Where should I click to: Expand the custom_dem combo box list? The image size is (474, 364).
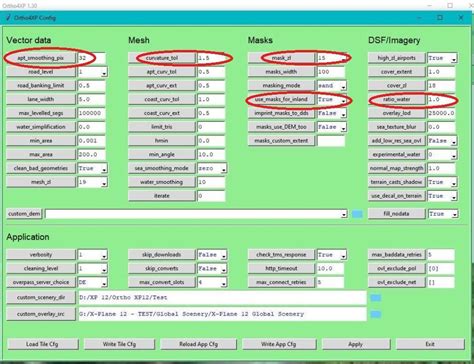[x=344, y=214]
